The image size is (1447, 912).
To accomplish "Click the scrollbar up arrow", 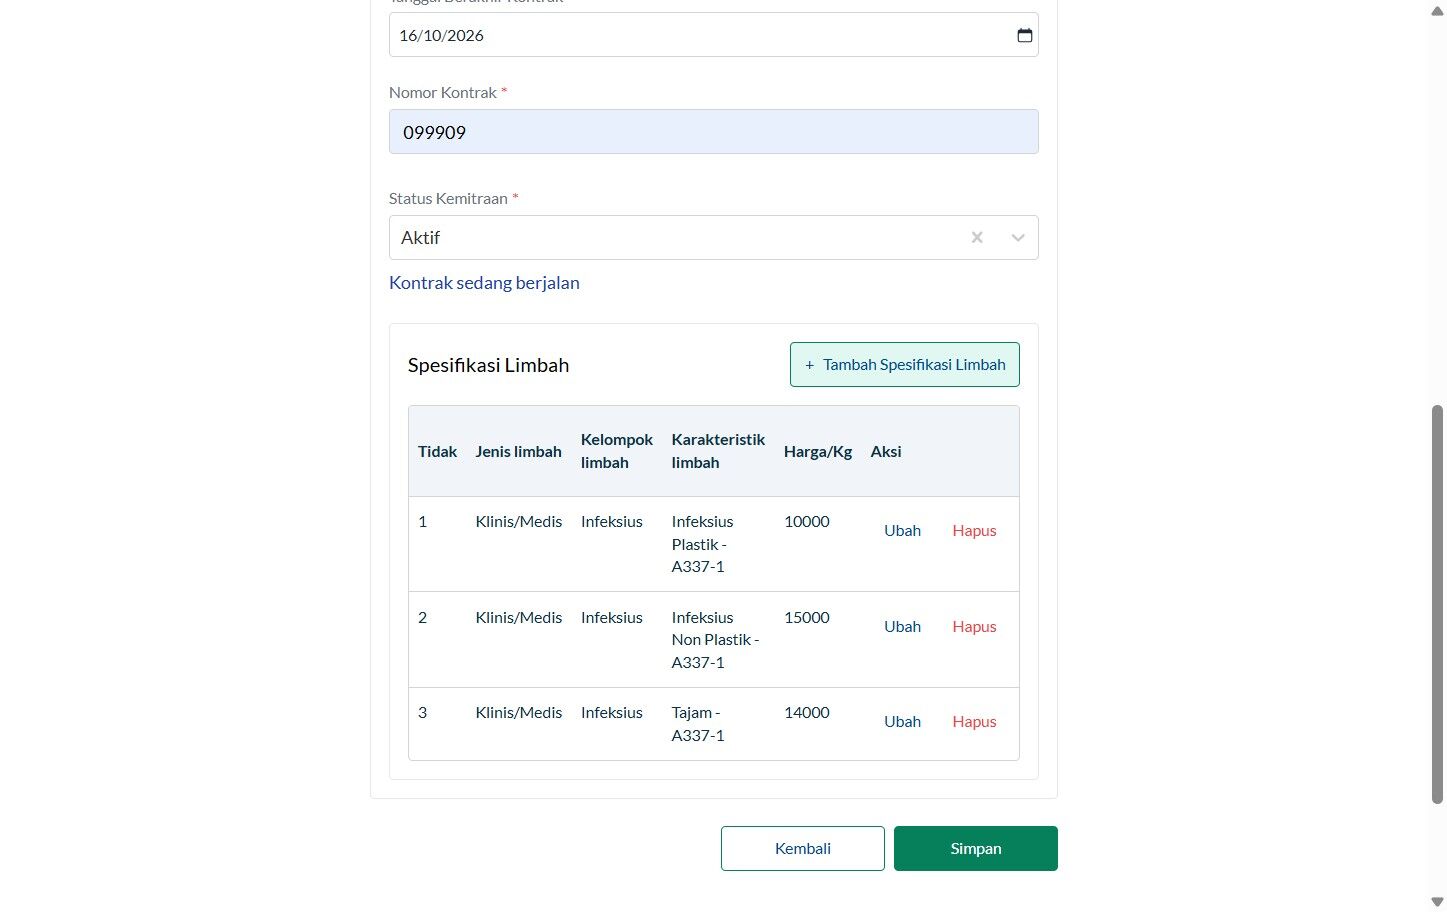I will coord(1437,10).
